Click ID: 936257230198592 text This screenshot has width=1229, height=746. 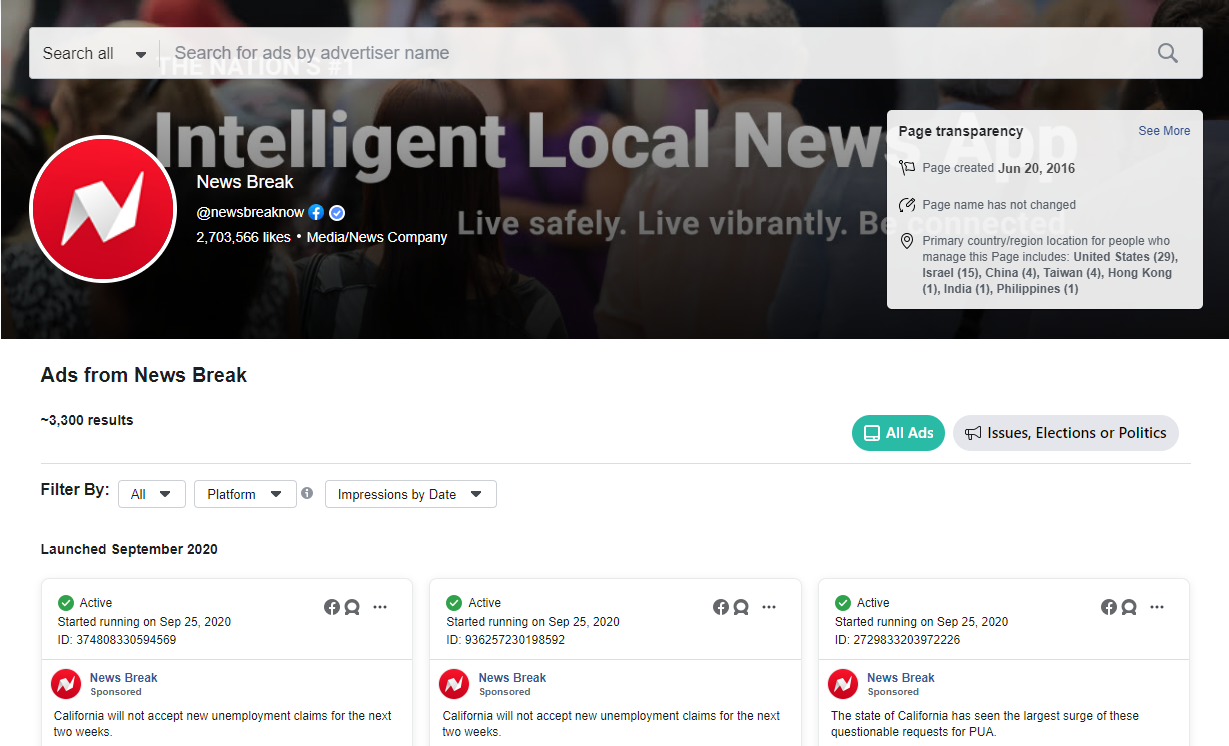coord(506,640)
